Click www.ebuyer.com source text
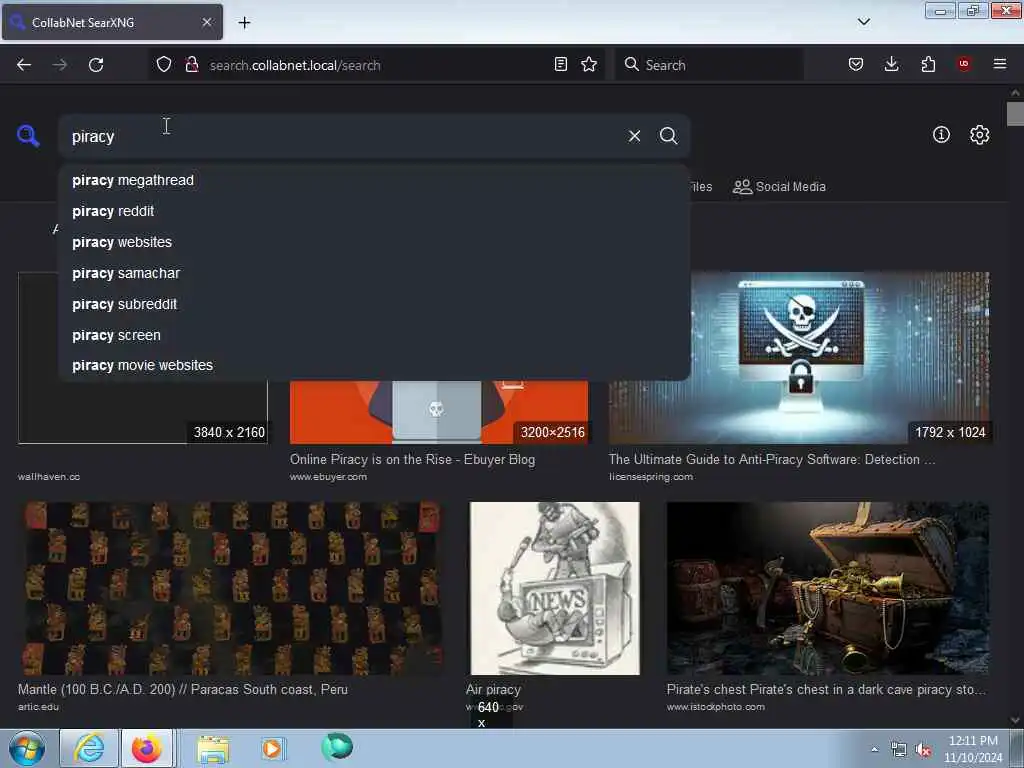1024x768 pixels. (328, 477)
